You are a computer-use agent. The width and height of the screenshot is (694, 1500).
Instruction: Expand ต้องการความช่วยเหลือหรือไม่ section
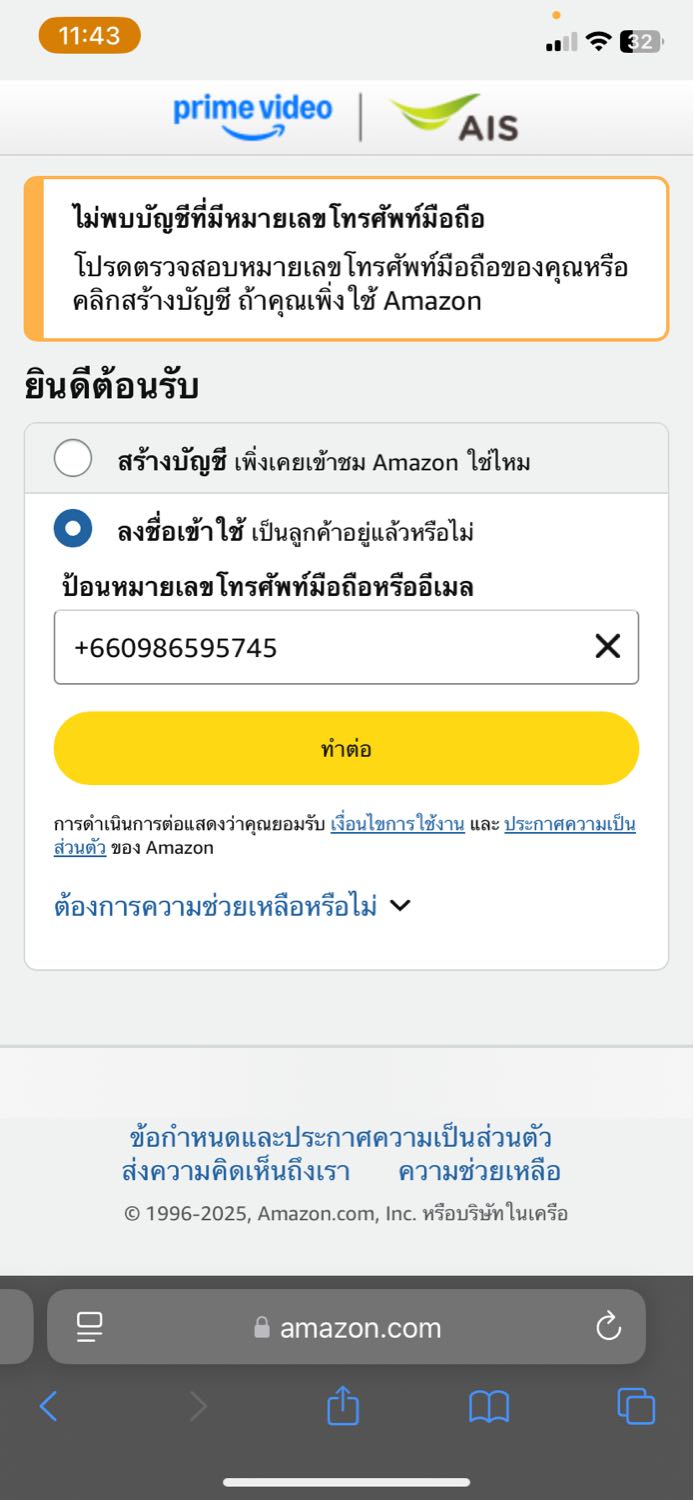(232, 906)
